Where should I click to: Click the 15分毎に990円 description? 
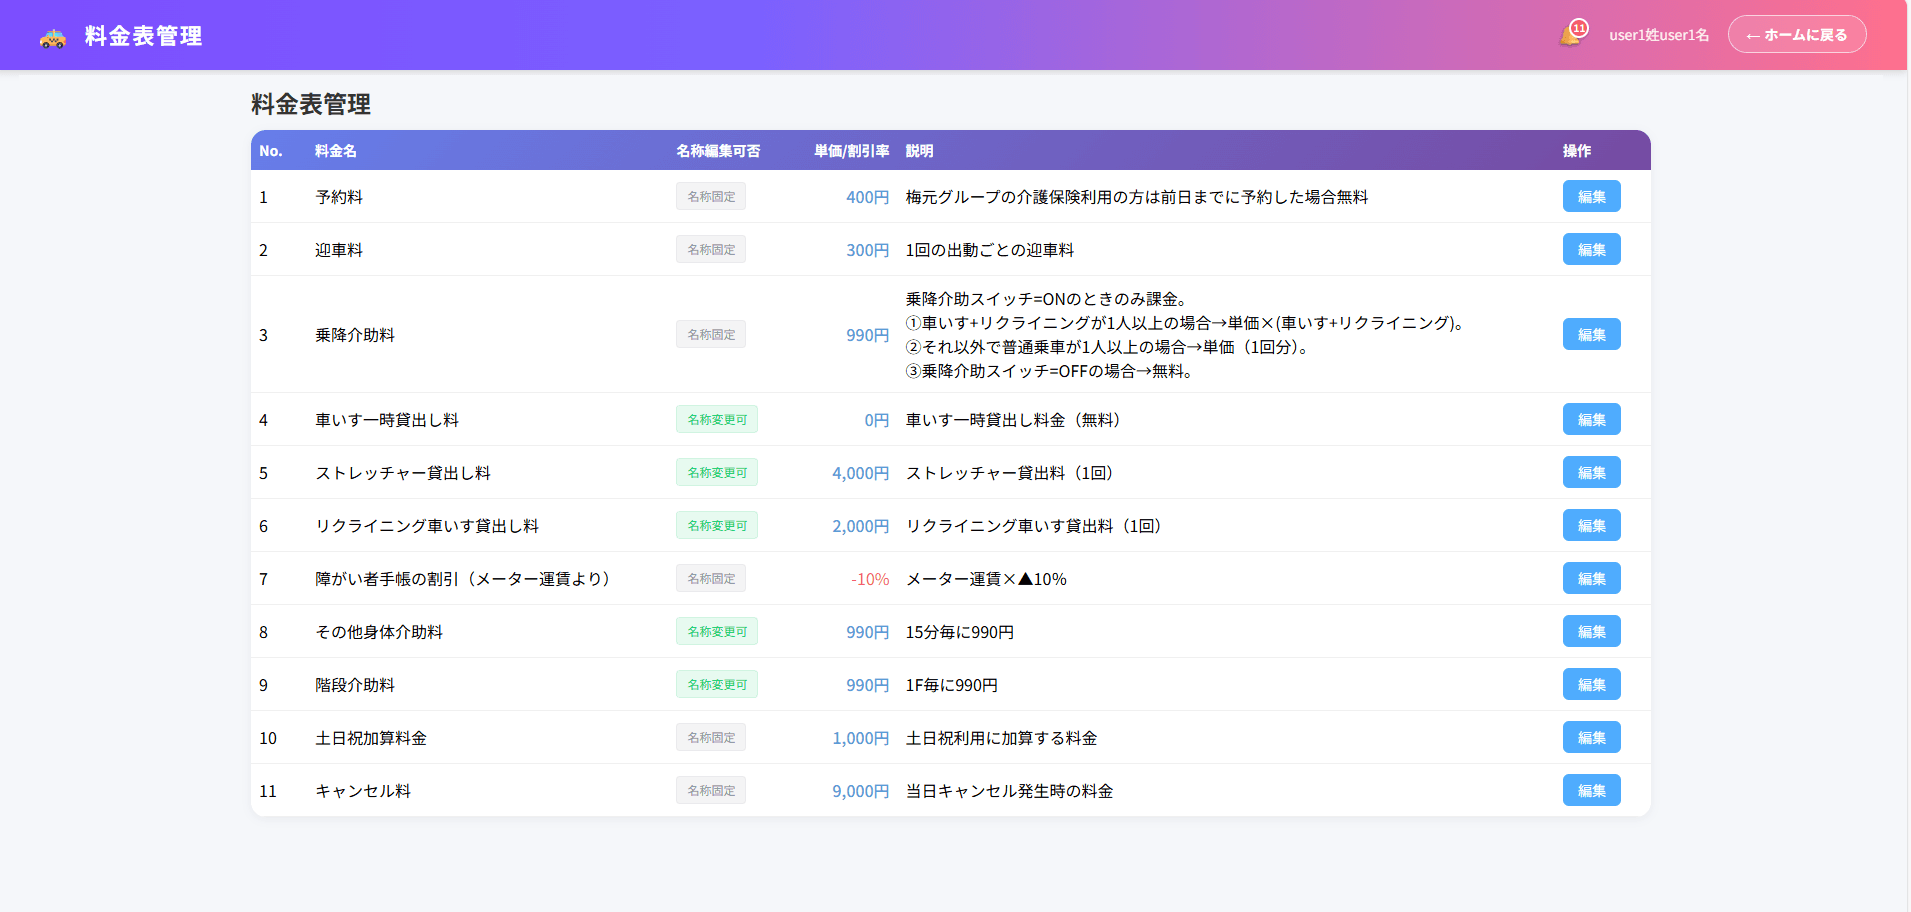pos(960,632)
